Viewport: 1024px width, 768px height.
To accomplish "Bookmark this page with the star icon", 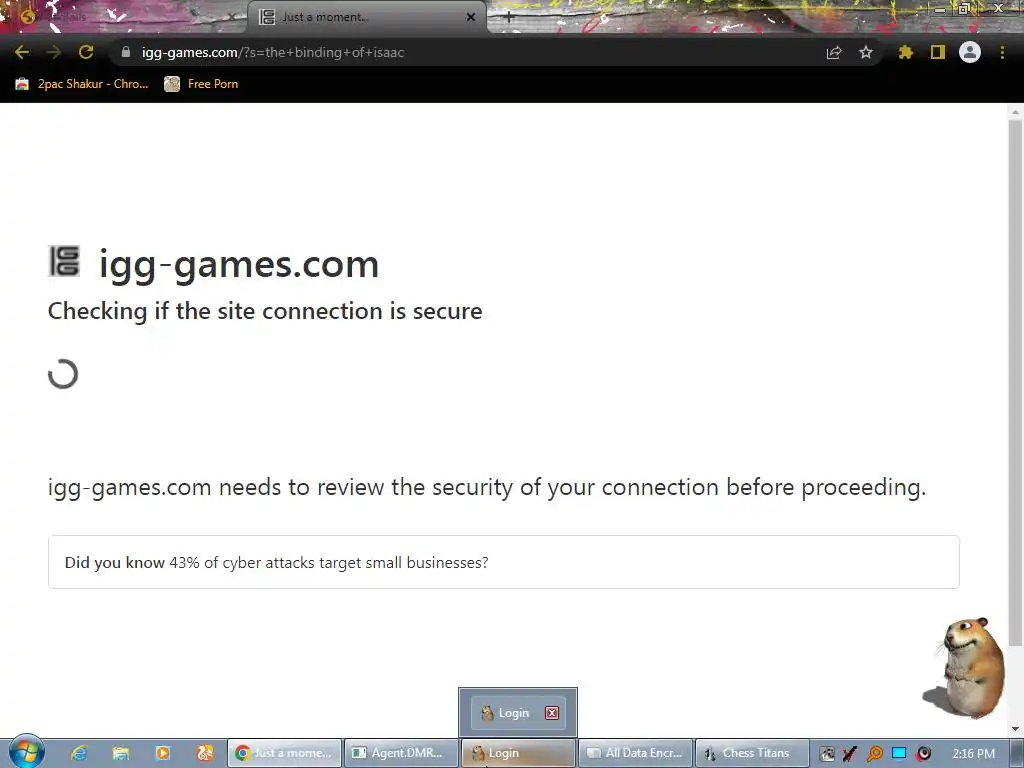I will click(866, 52).
